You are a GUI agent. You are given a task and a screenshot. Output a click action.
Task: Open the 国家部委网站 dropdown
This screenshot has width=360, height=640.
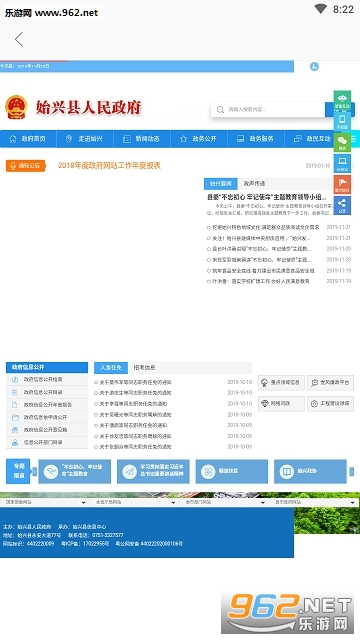(x=44, y=502)
